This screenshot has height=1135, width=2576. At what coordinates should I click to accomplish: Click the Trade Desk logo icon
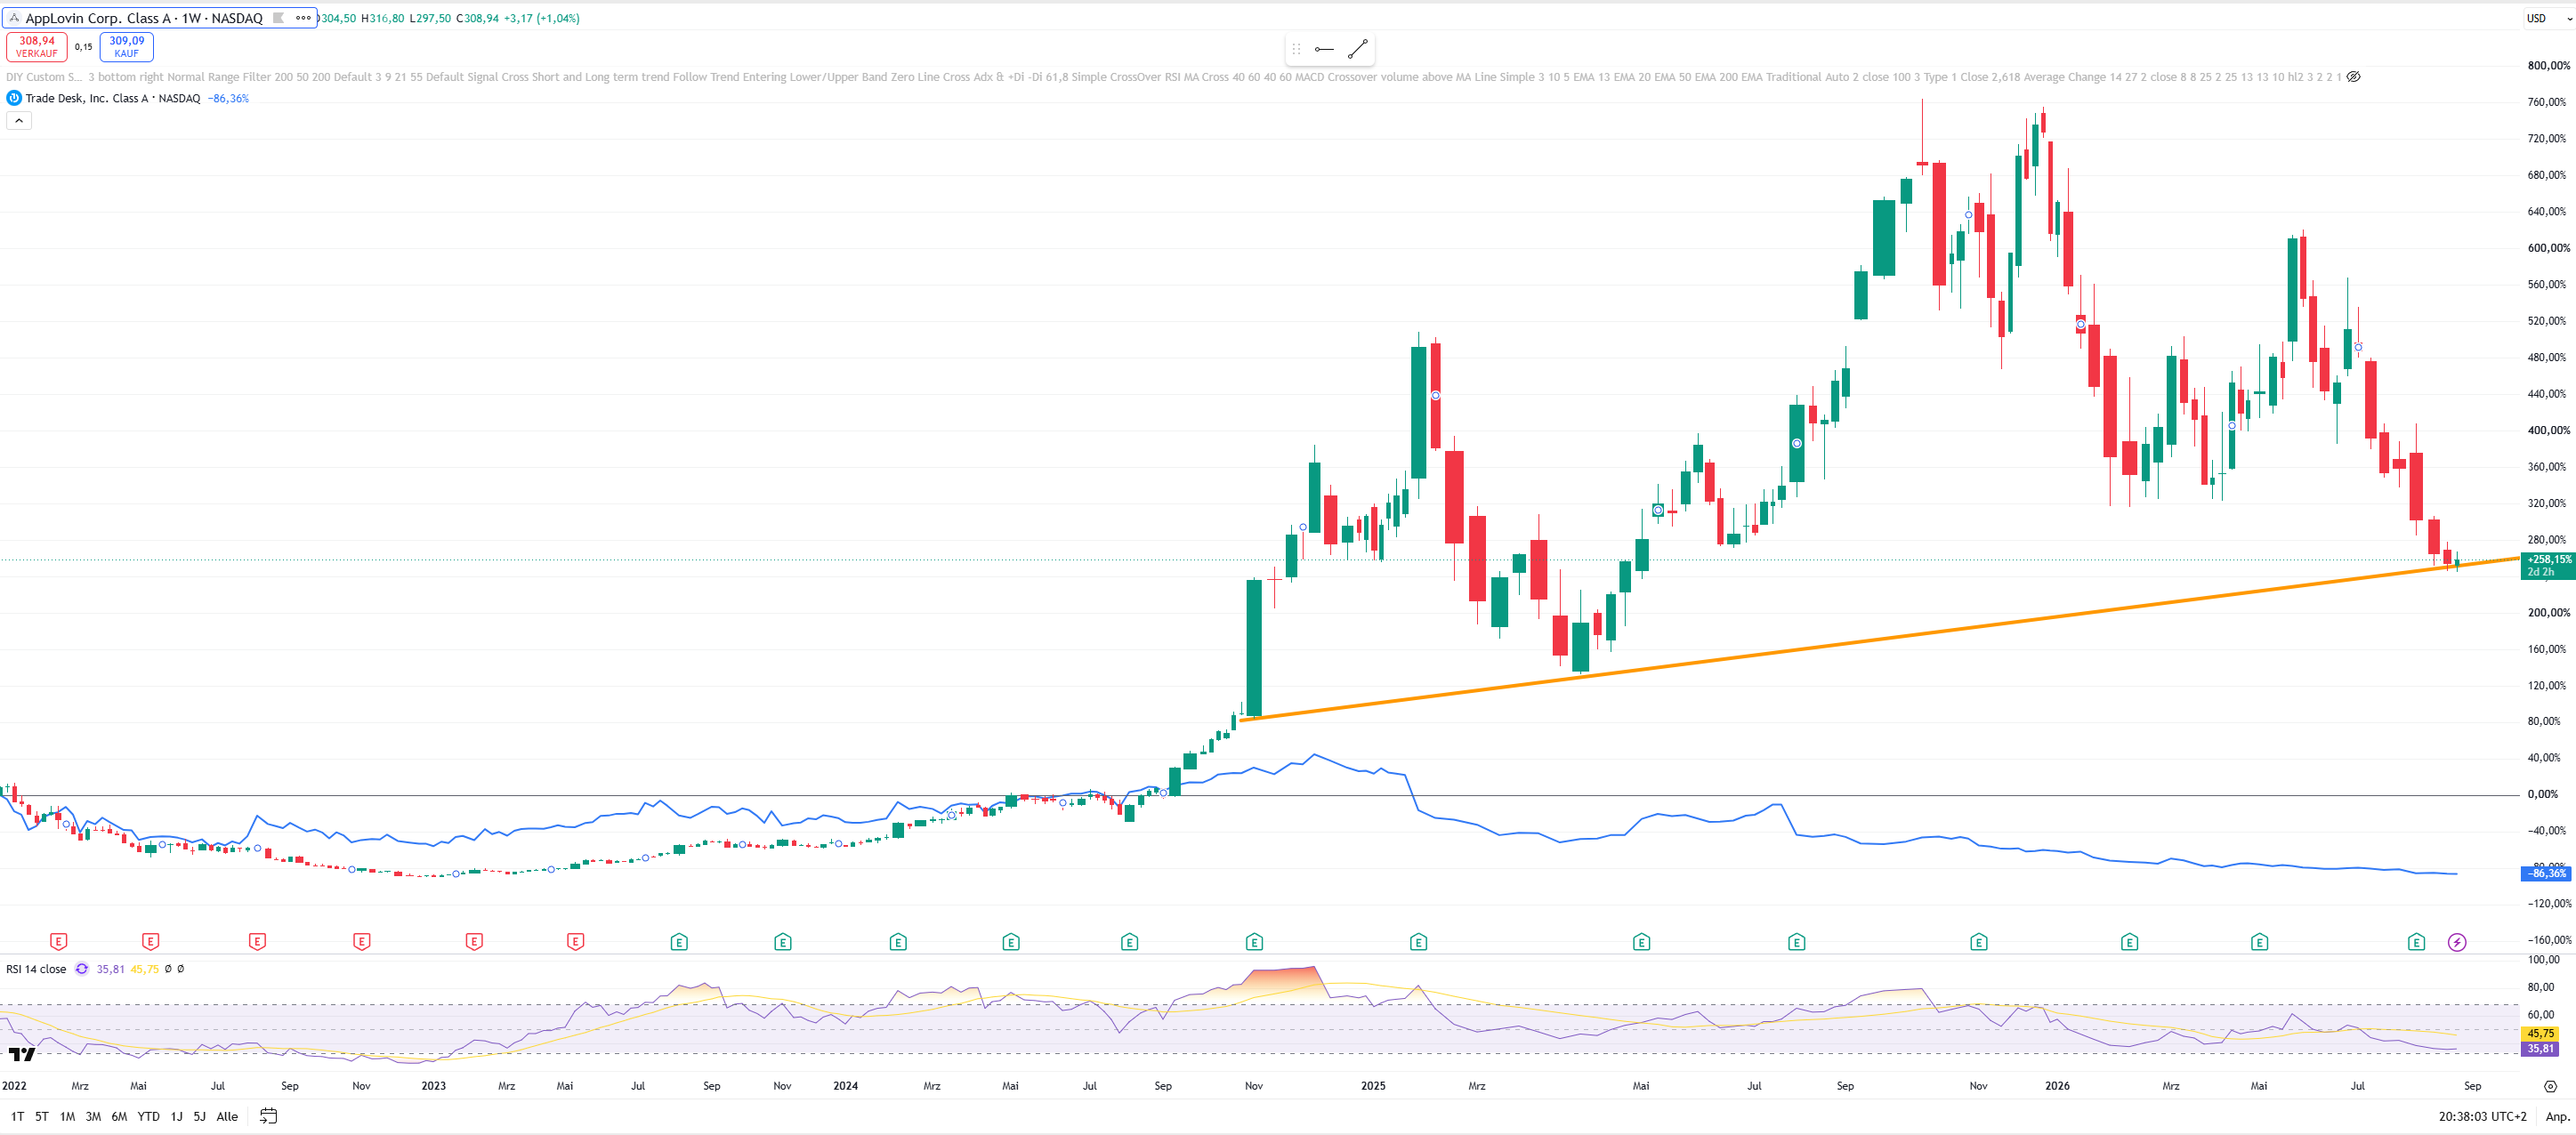14,98
